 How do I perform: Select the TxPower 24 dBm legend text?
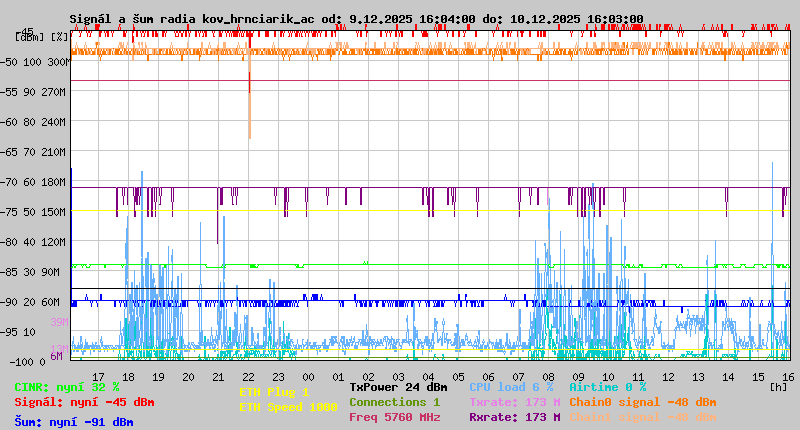pyautogui.click(x=398, y=386)
